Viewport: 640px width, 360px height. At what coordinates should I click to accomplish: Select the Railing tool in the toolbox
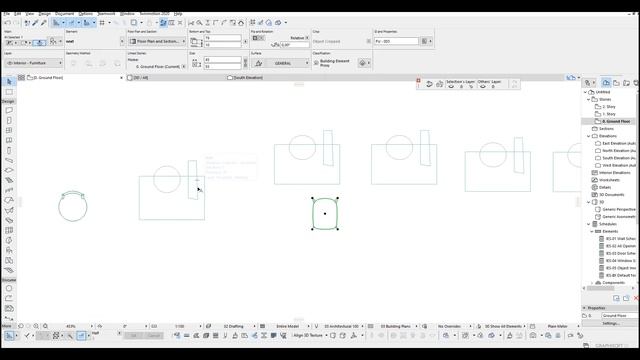(x=9, y=190)
